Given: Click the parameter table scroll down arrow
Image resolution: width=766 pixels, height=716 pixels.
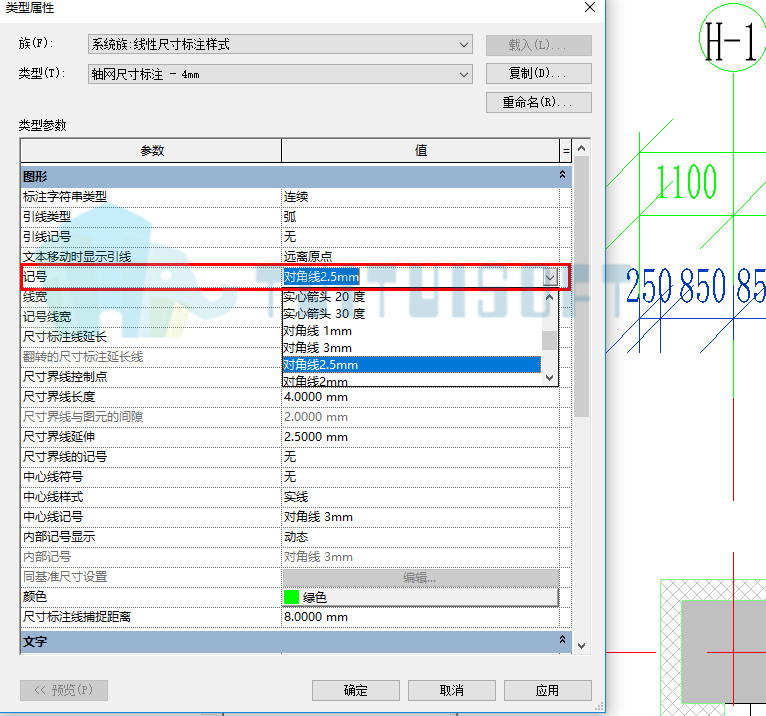Looking at the screenshot, I should [581, 646].
